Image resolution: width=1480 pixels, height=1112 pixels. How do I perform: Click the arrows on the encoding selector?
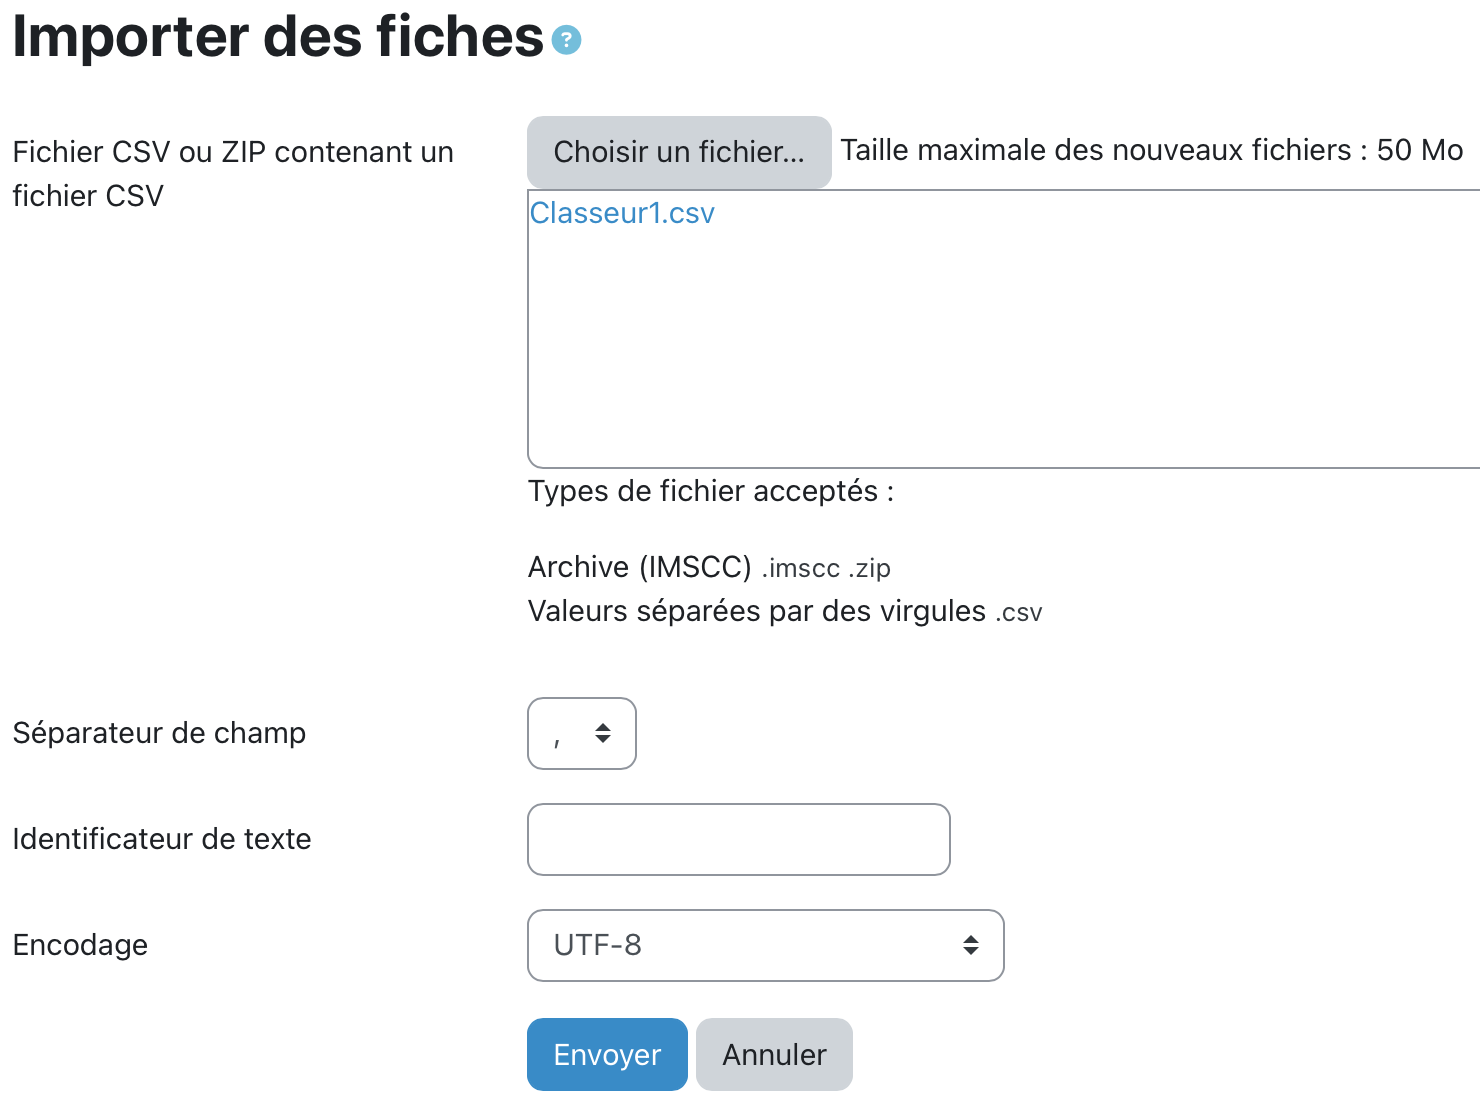coord(970,945)
